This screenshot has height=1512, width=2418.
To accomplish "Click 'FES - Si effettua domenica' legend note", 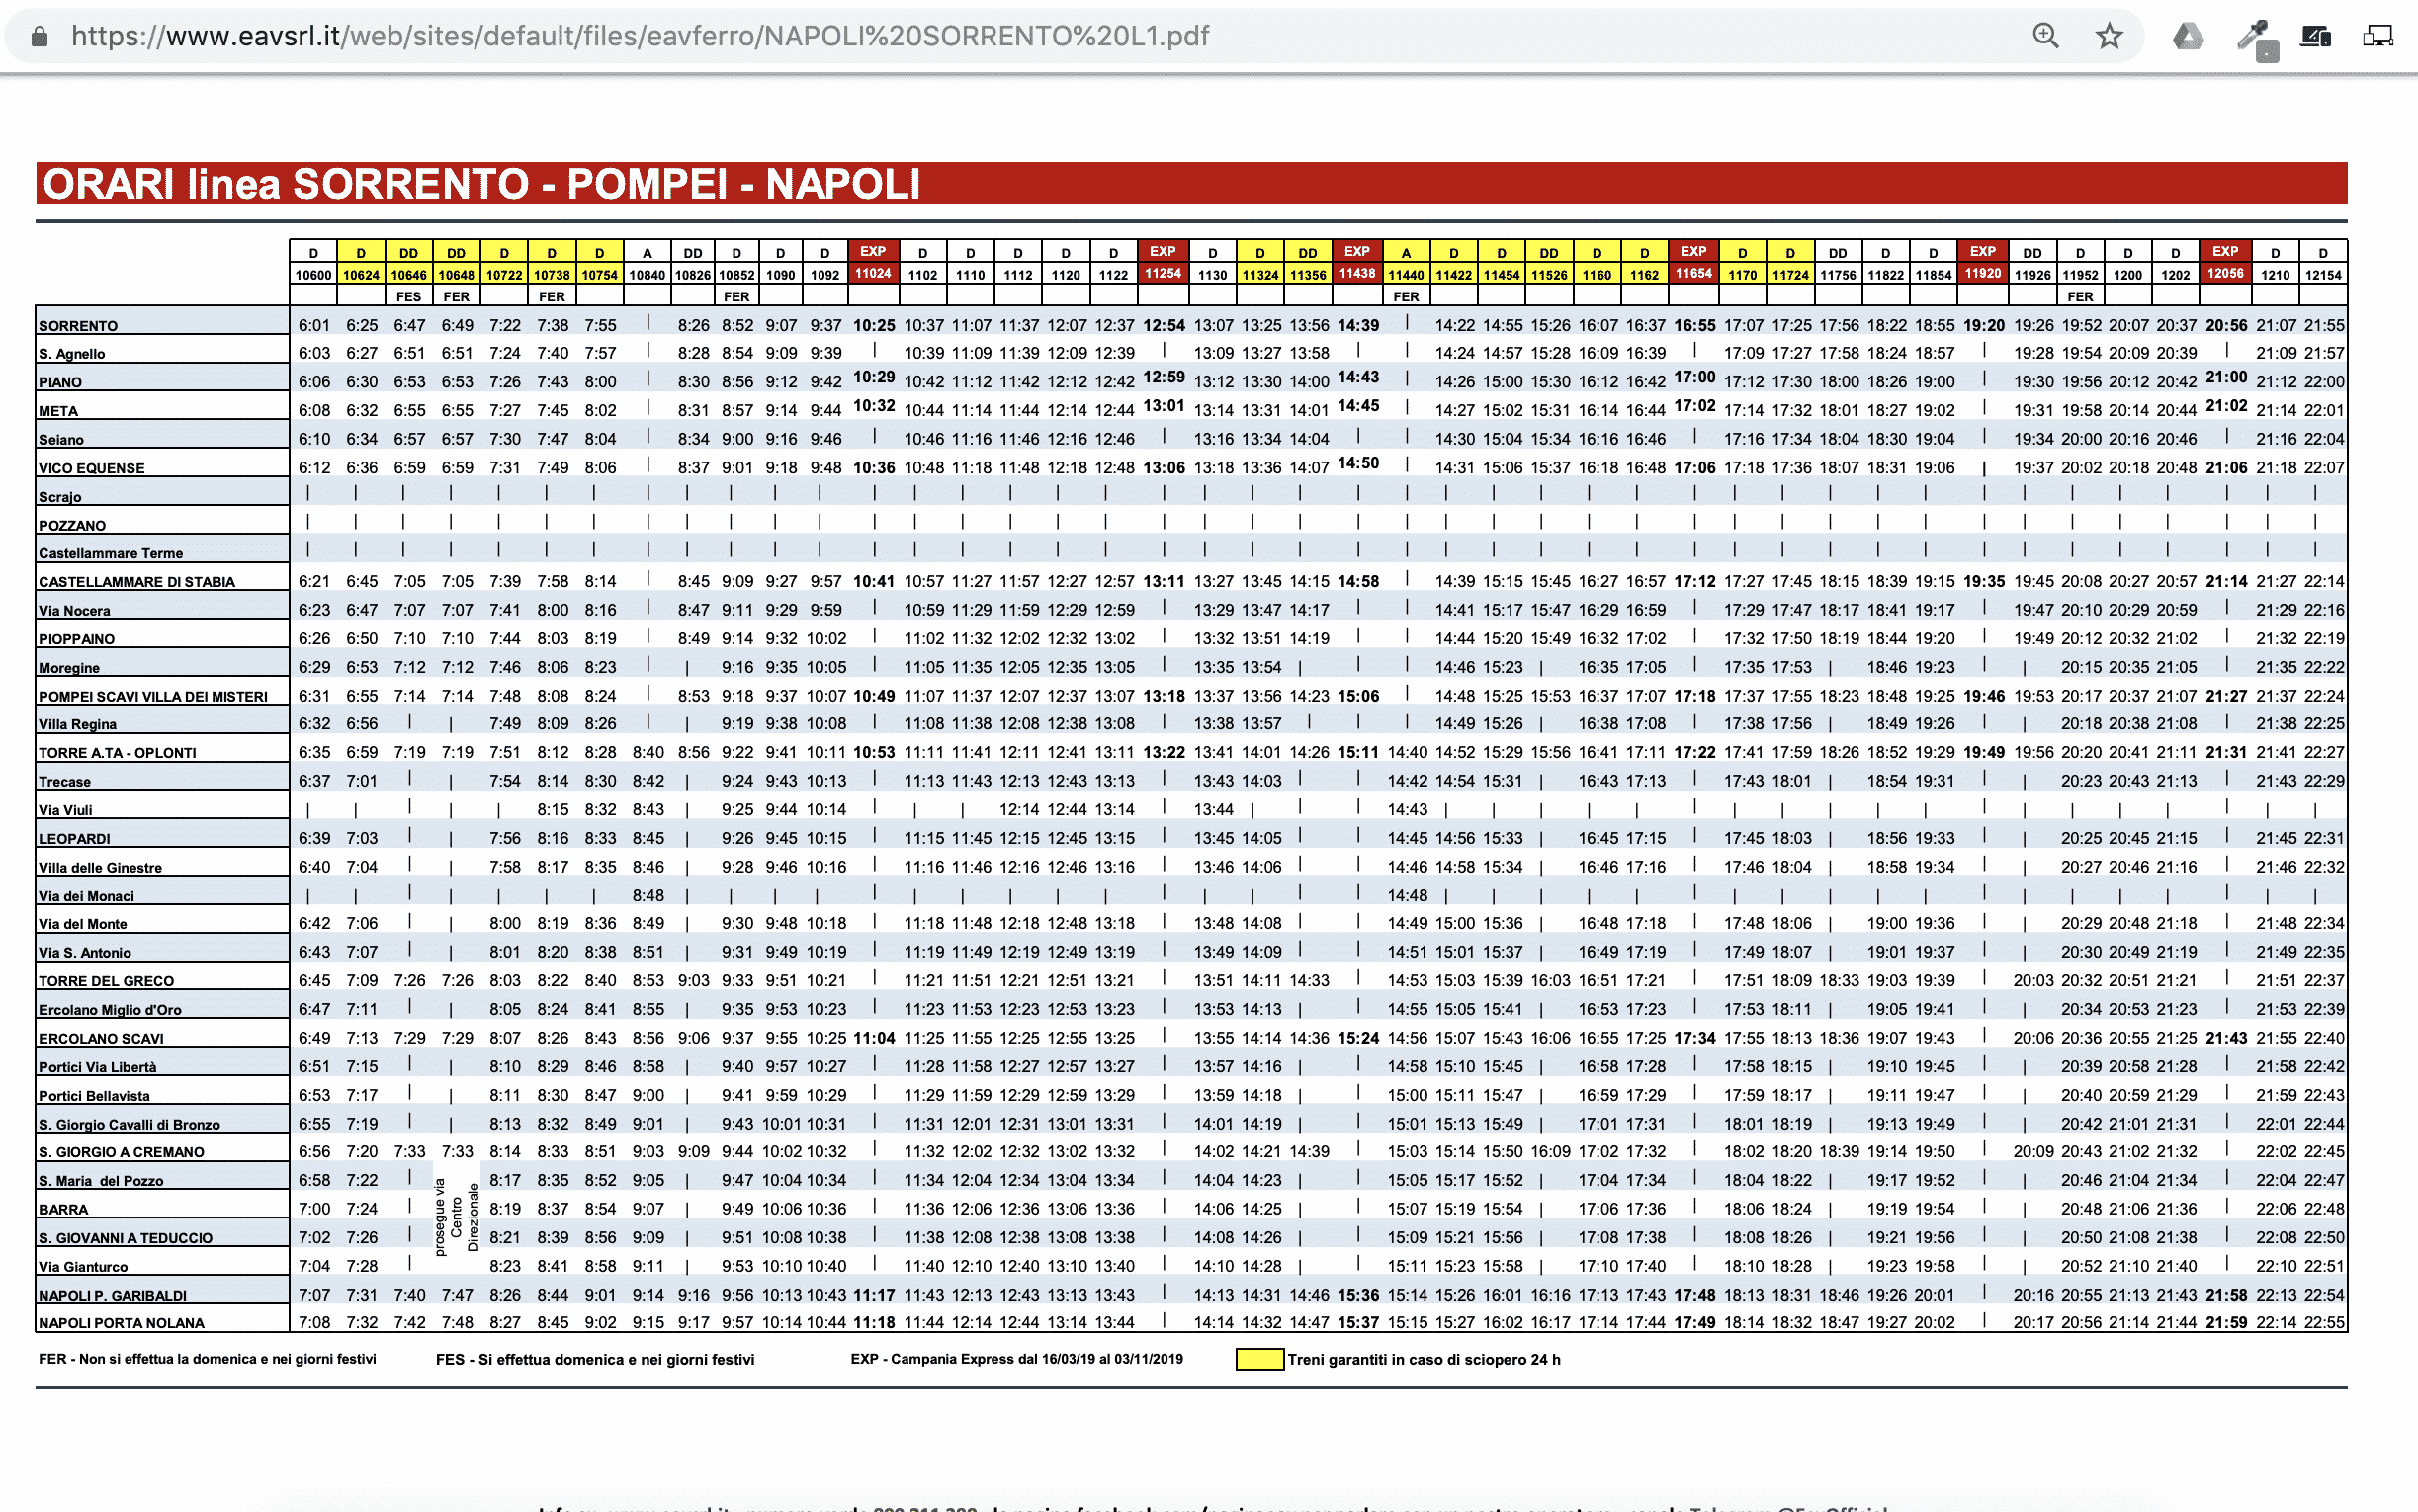I will click(595, 1360).
